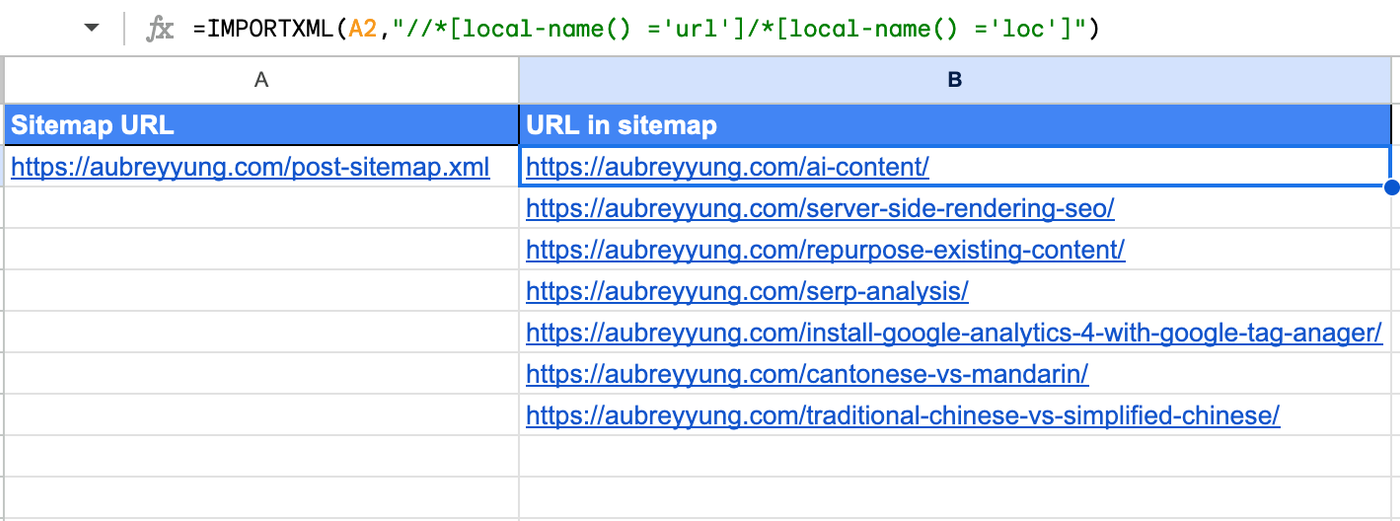Select the 'Sitemap URL' header cell
The height and width of the screenshot is (521, 1400).
[262, 125]
